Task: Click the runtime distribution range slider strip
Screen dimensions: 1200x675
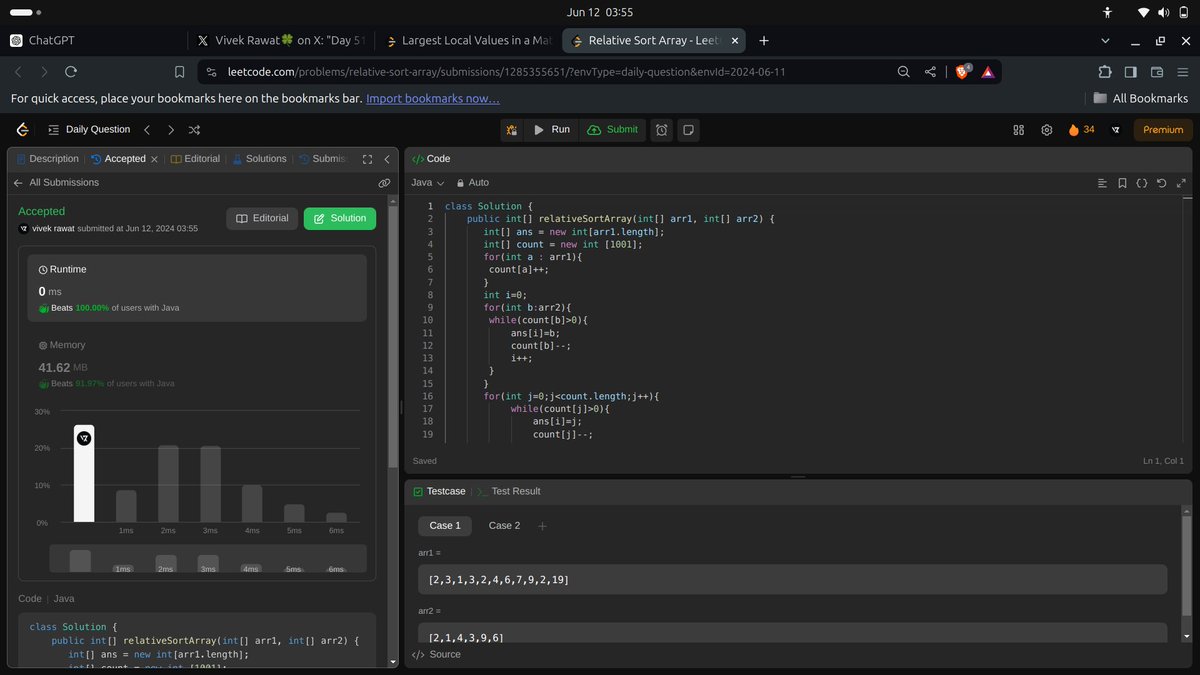Action: pos(207,558)
